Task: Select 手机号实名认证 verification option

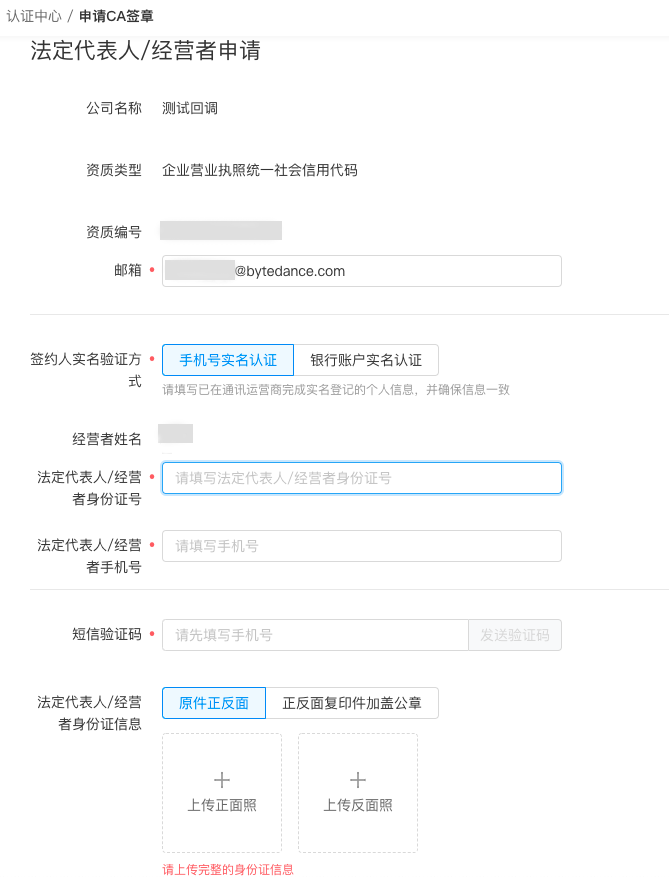Action: click(228, 360)
